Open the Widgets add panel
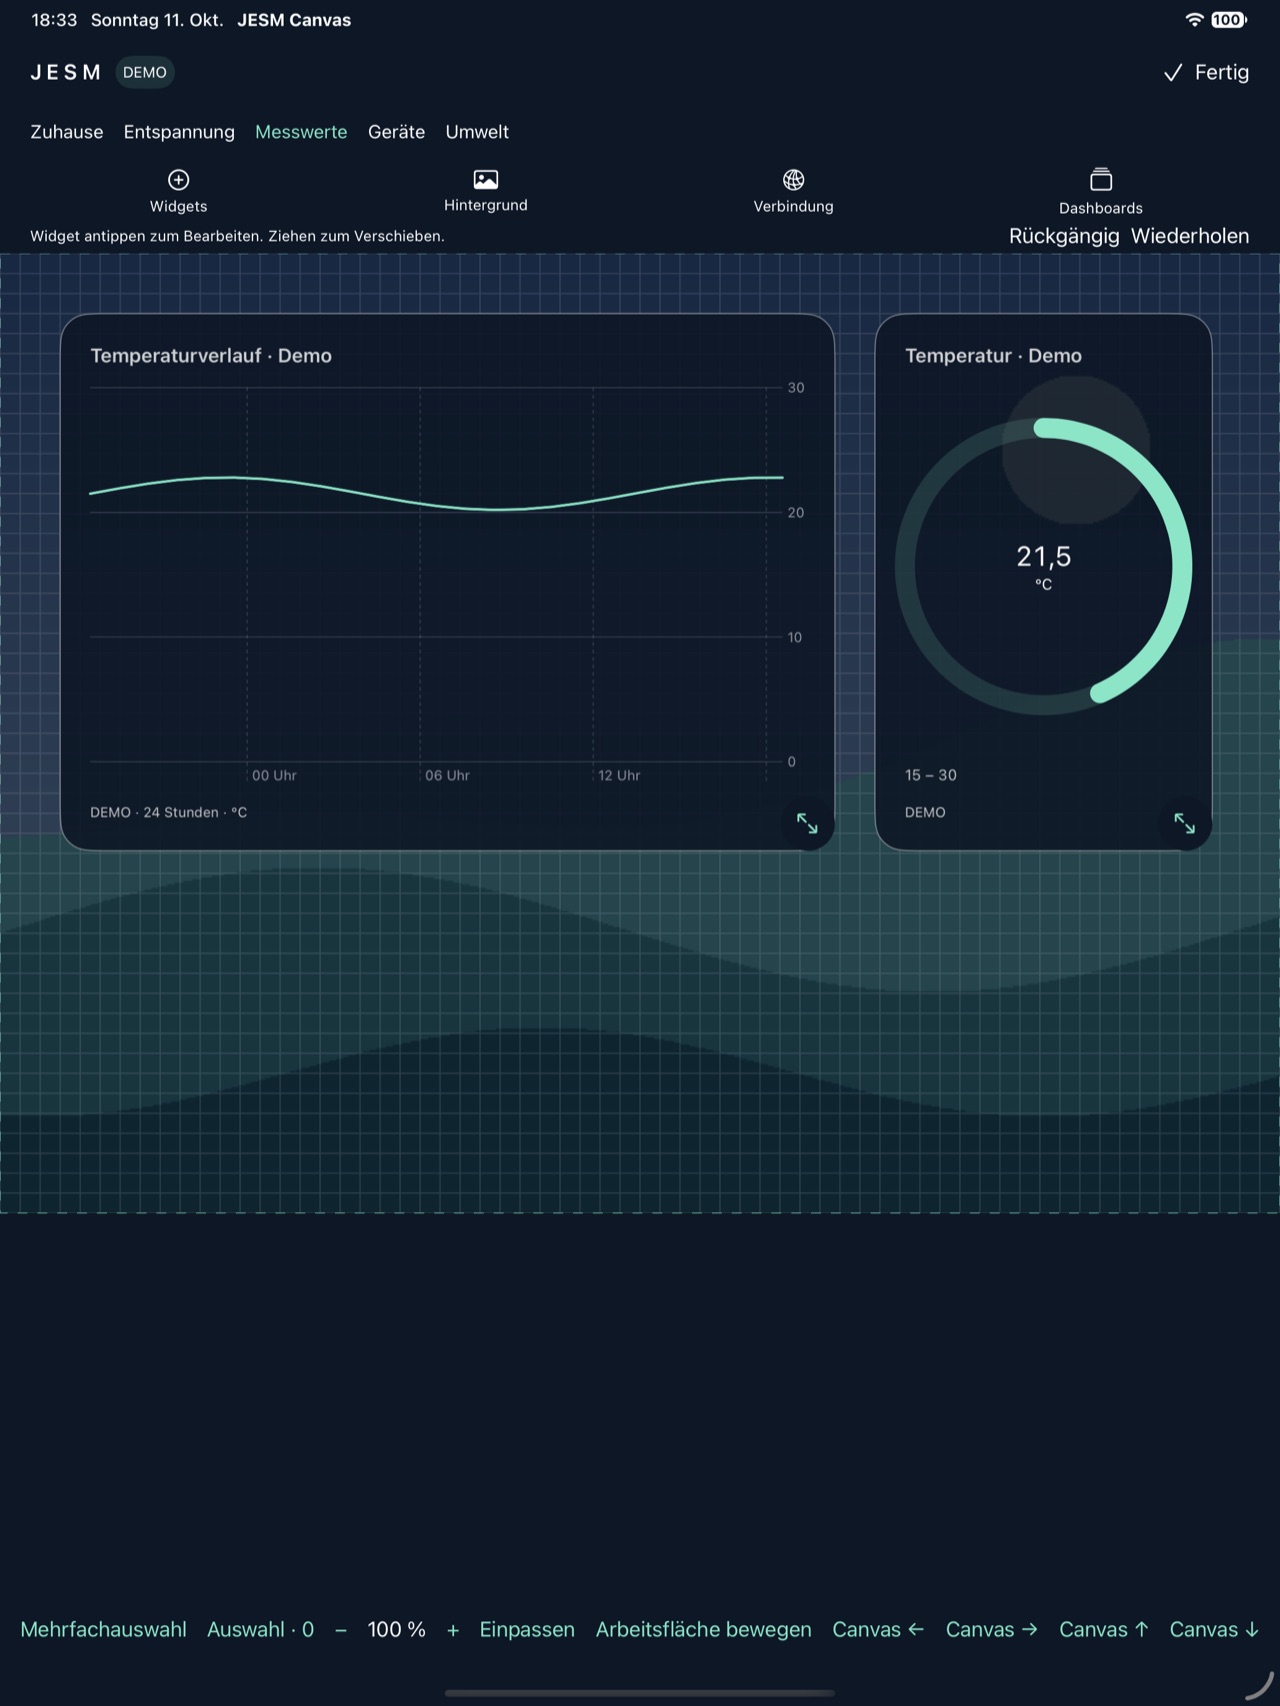The height and width of the screenshot is (1706, 1280). (x=178, y=191)
